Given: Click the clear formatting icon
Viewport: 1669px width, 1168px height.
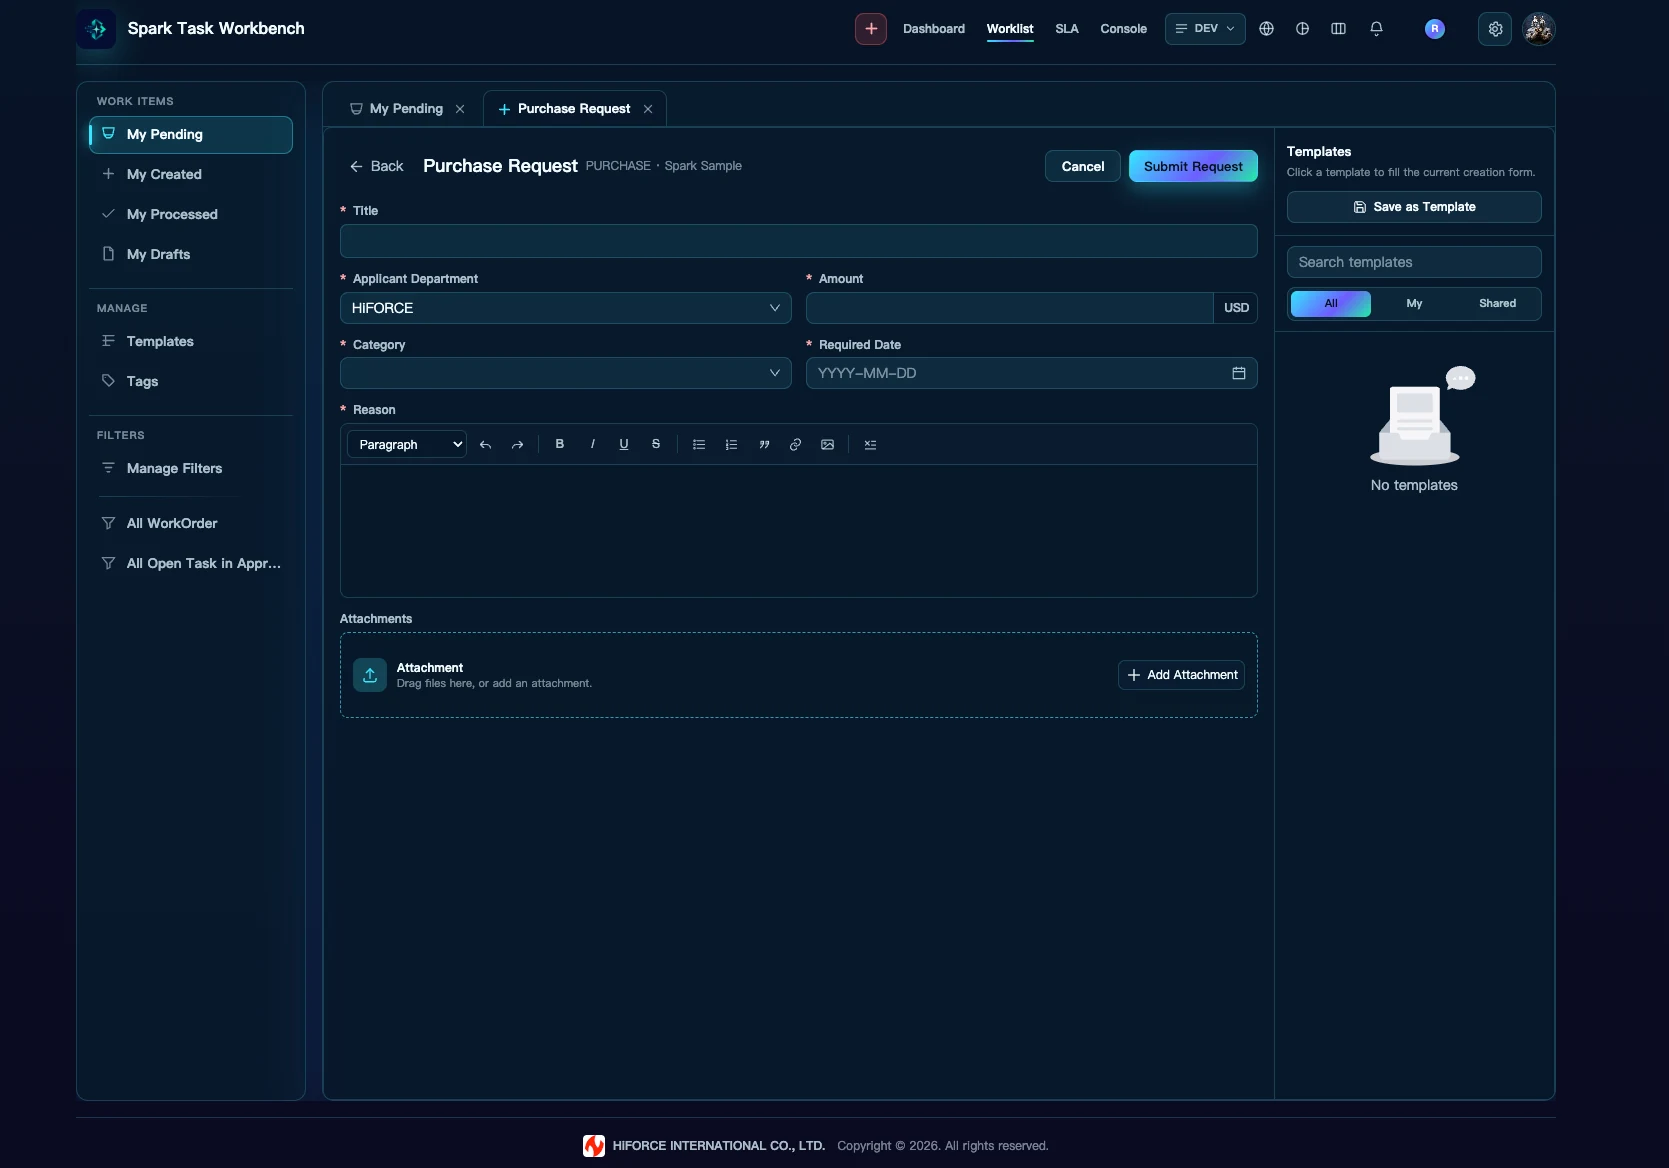Looking at the screenshot, I should point(870,445).
